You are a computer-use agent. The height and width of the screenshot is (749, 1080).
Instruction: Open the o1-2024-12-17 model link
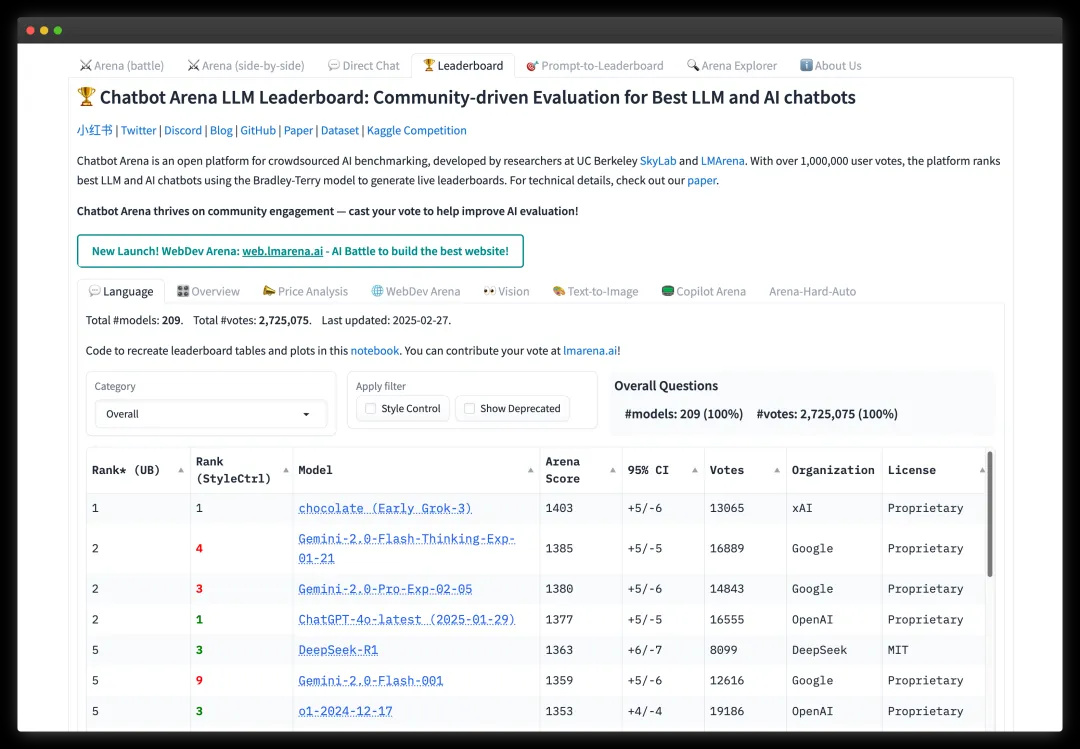click(x=345, y=710)
